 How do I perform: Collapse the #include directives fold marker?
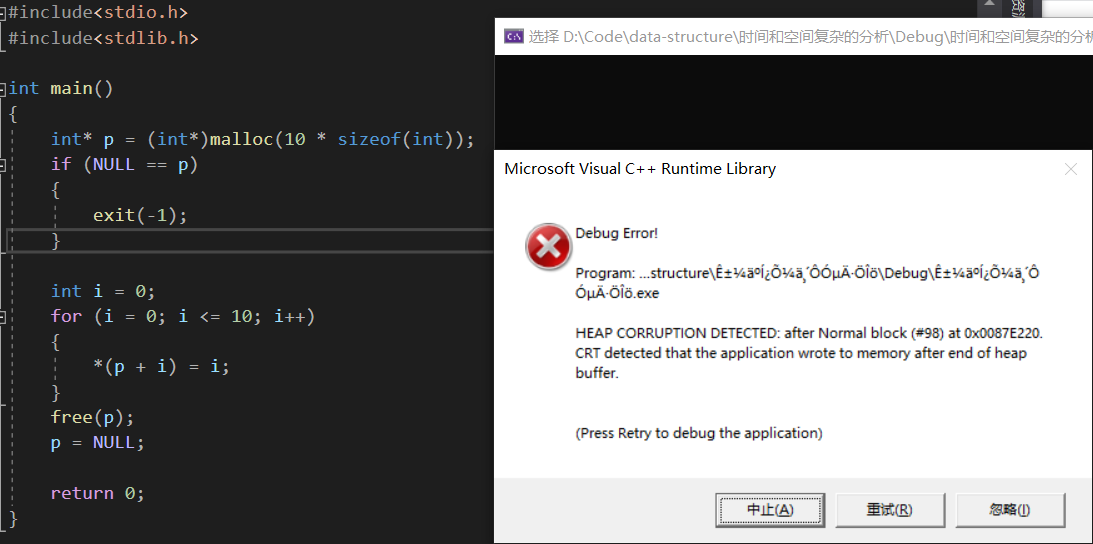pos(3,12)
